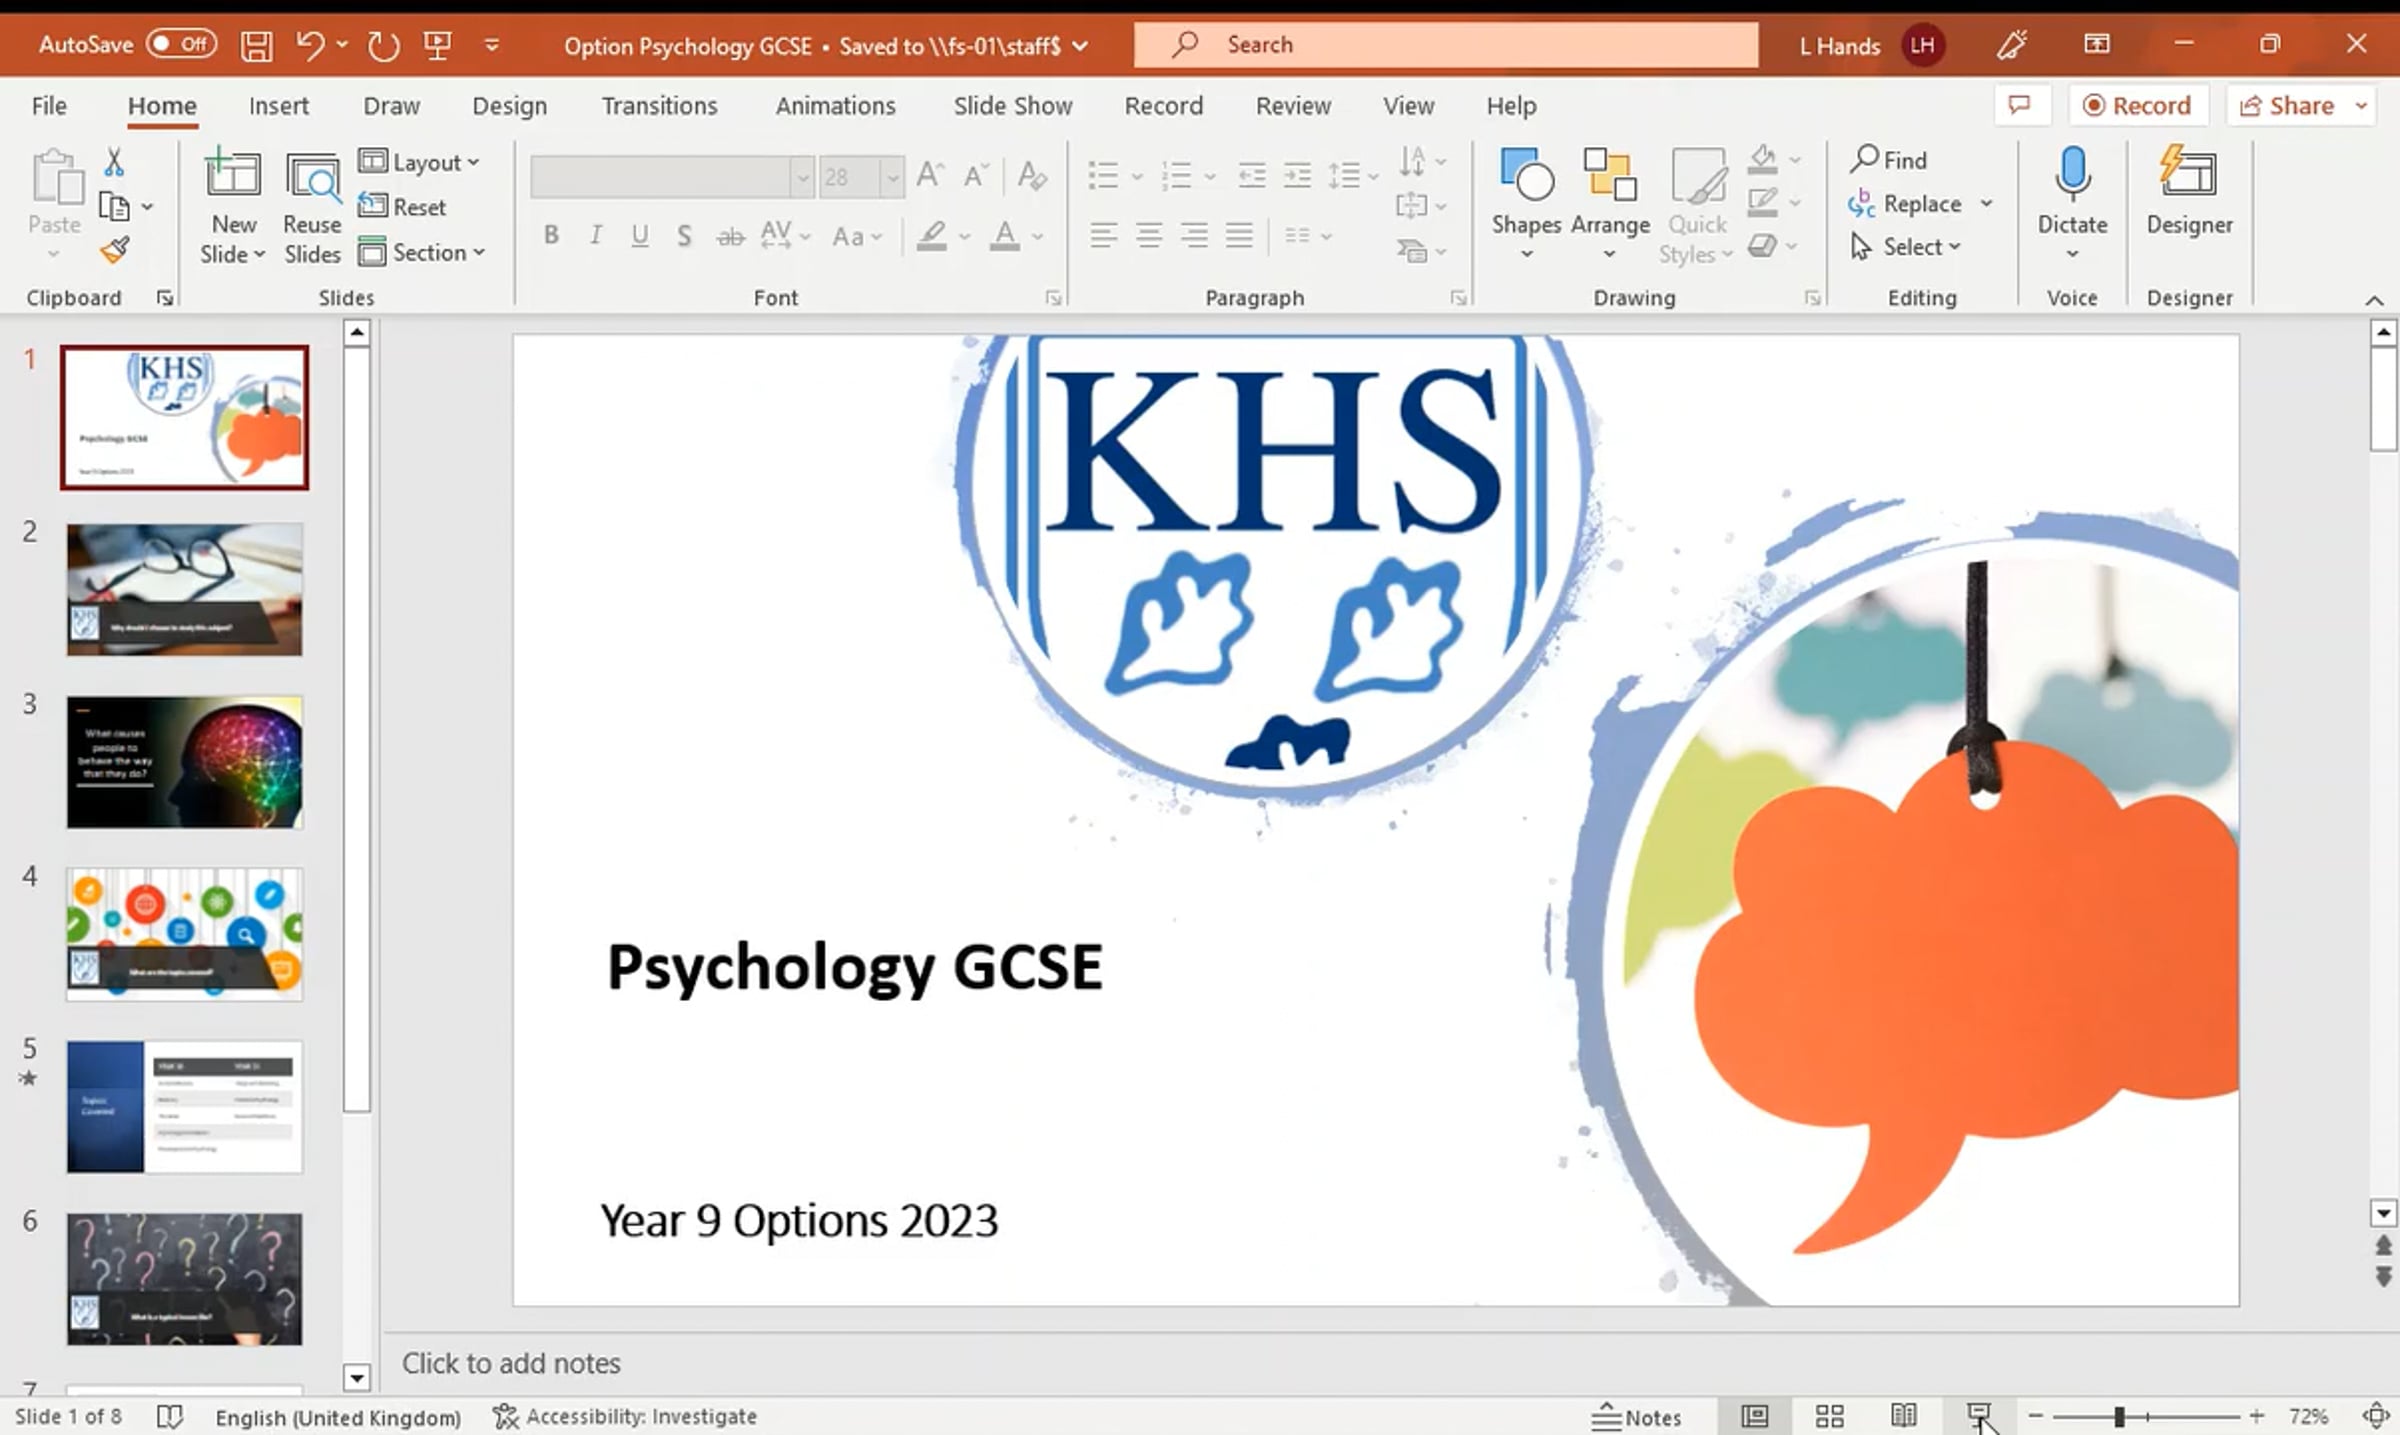Open Designer ideas pane
Image resolution: width=2400 pixels, height=1435 pixels.
2189,192
